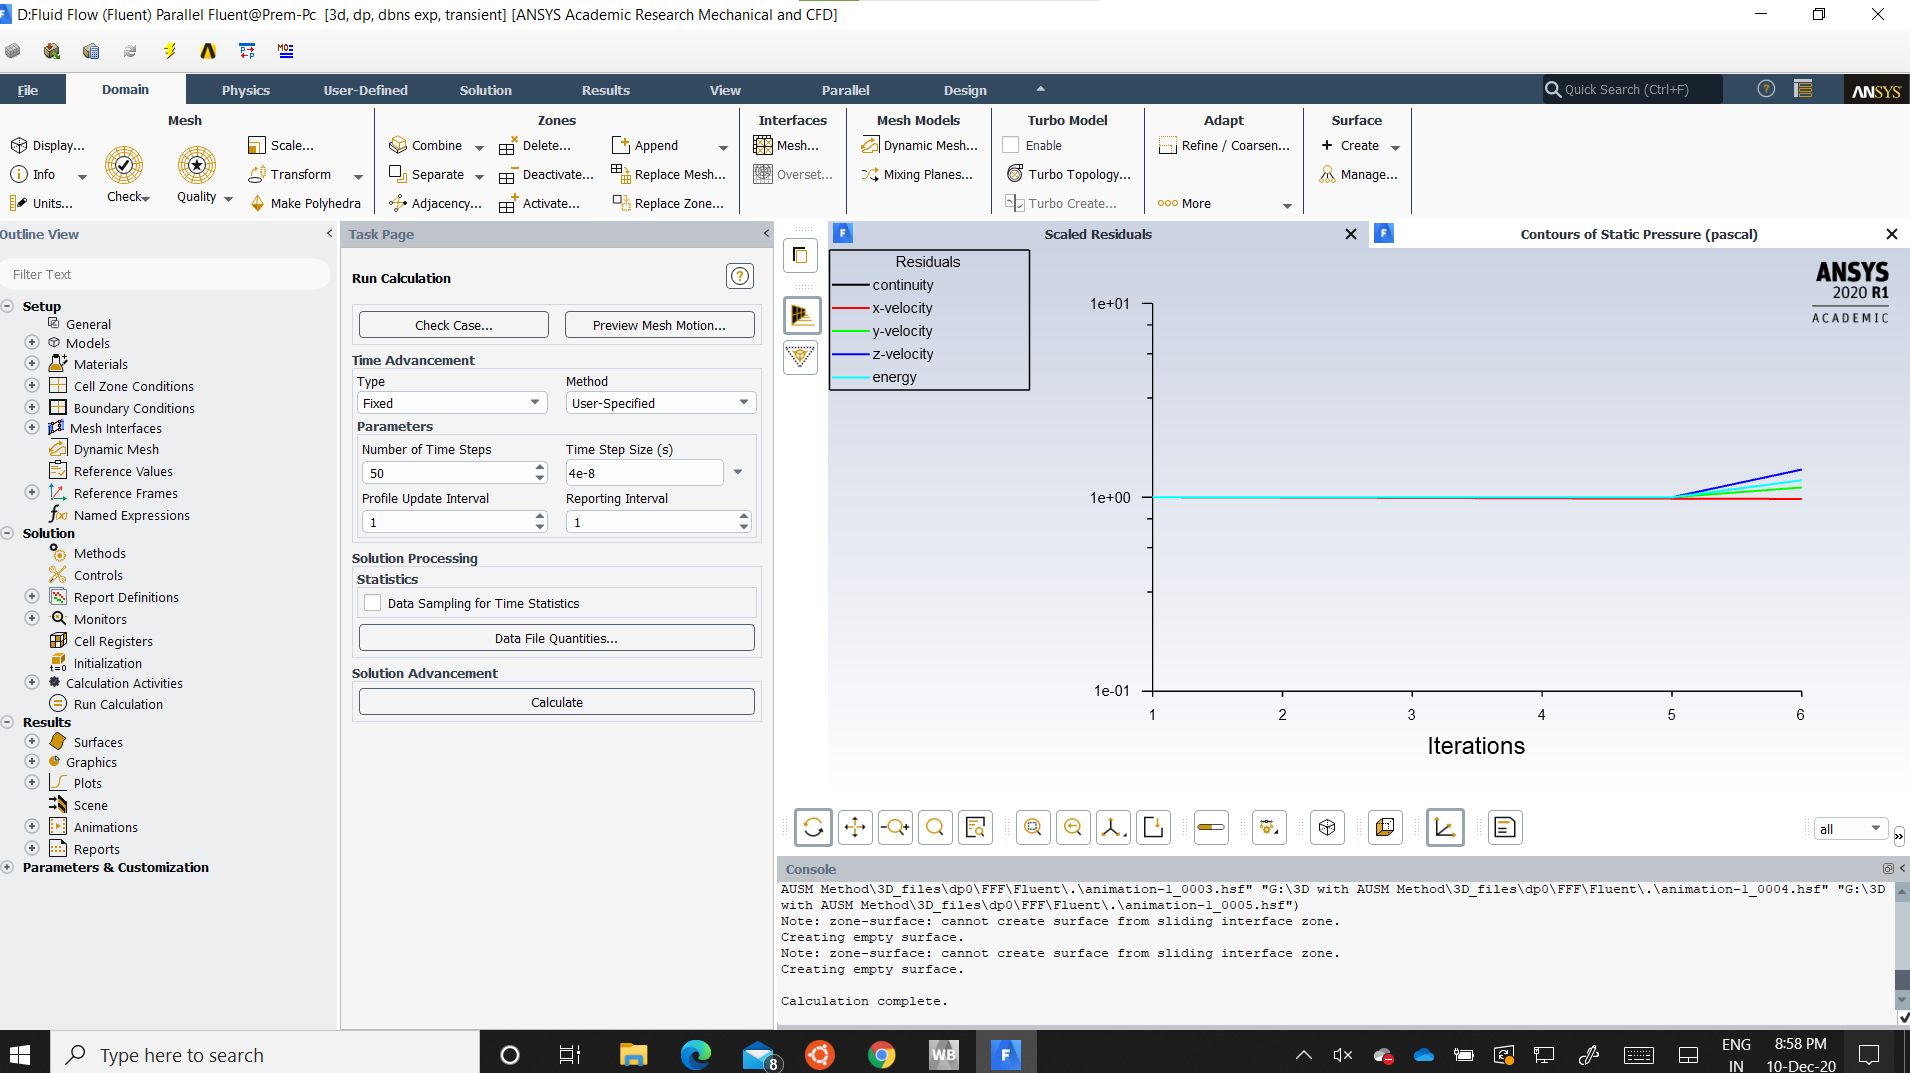
Task: Open the Solution ribbon tab
Action: click(486, 90)
